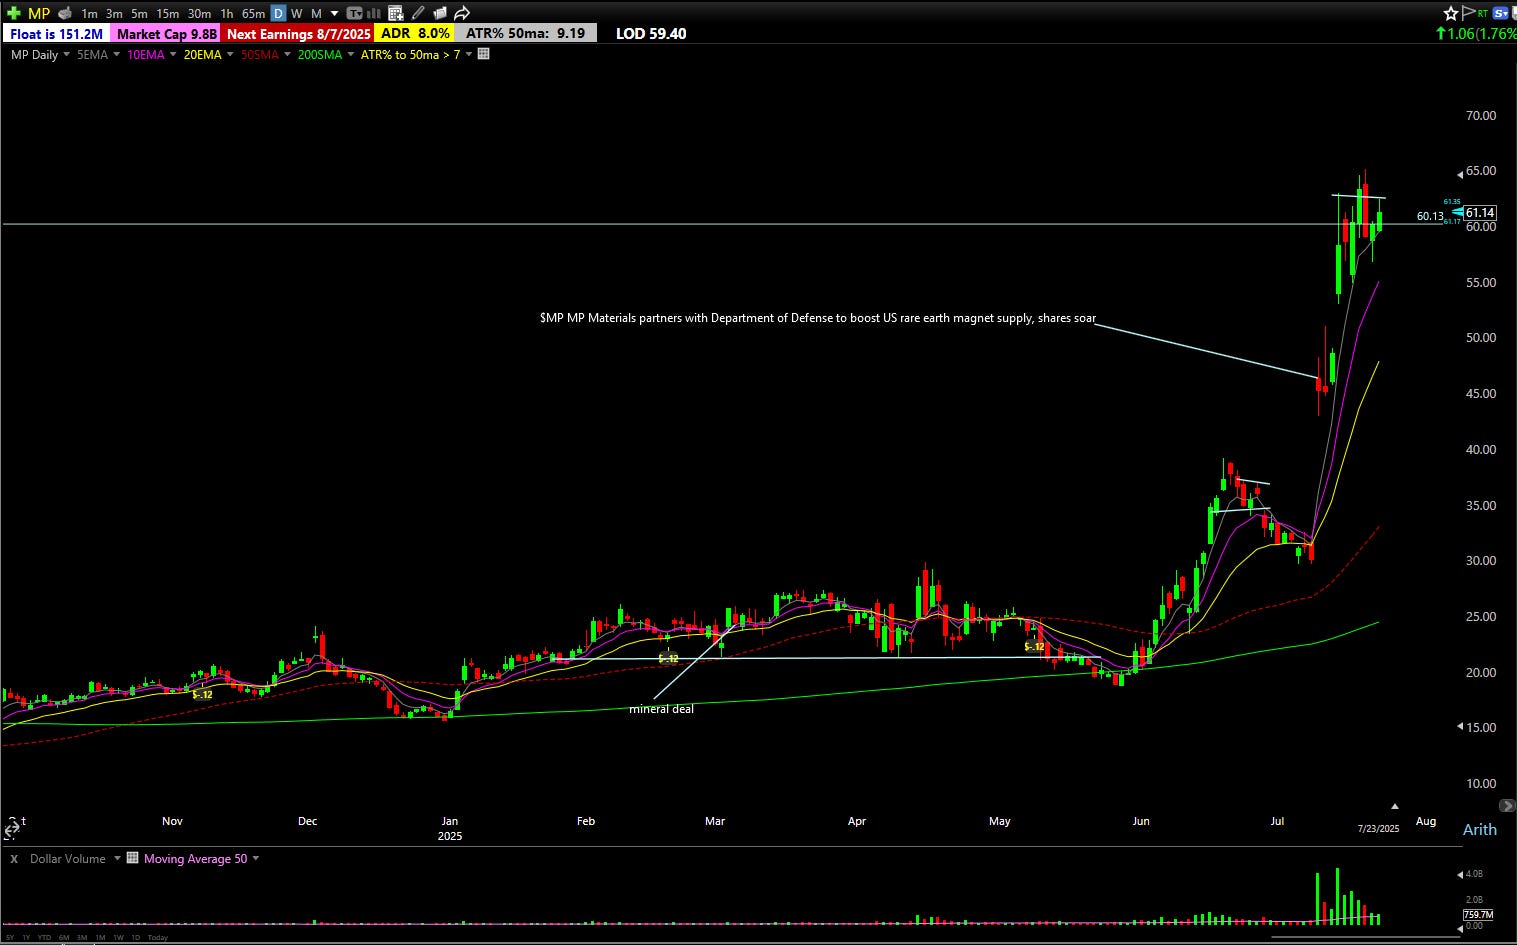Click the scroll-right arrow button
This screenshot has width=1517, height=945.
pos(1507,805)
